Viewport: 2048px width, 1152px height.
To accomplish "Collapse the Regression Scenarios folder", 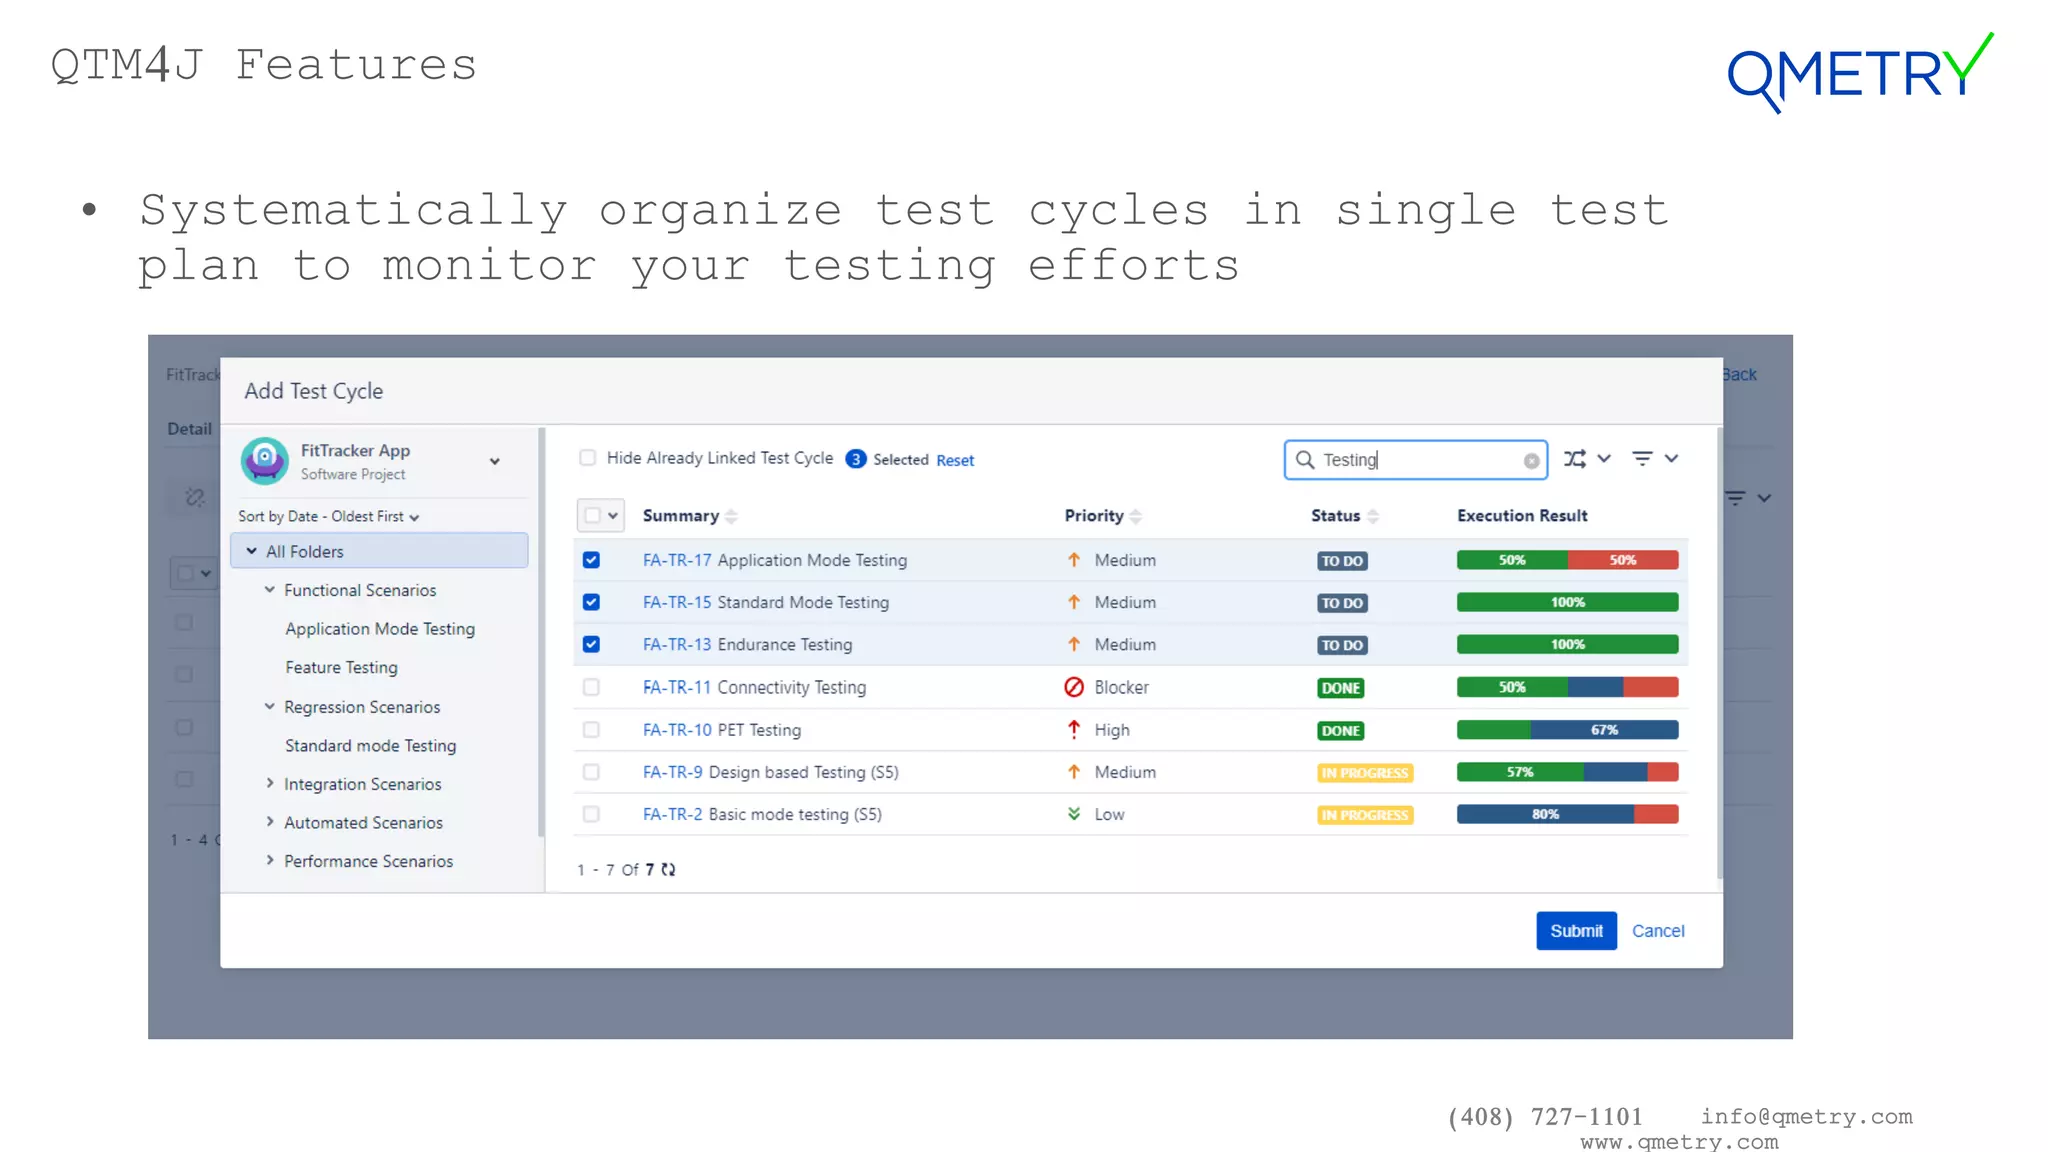I will [x=269, y=706].
